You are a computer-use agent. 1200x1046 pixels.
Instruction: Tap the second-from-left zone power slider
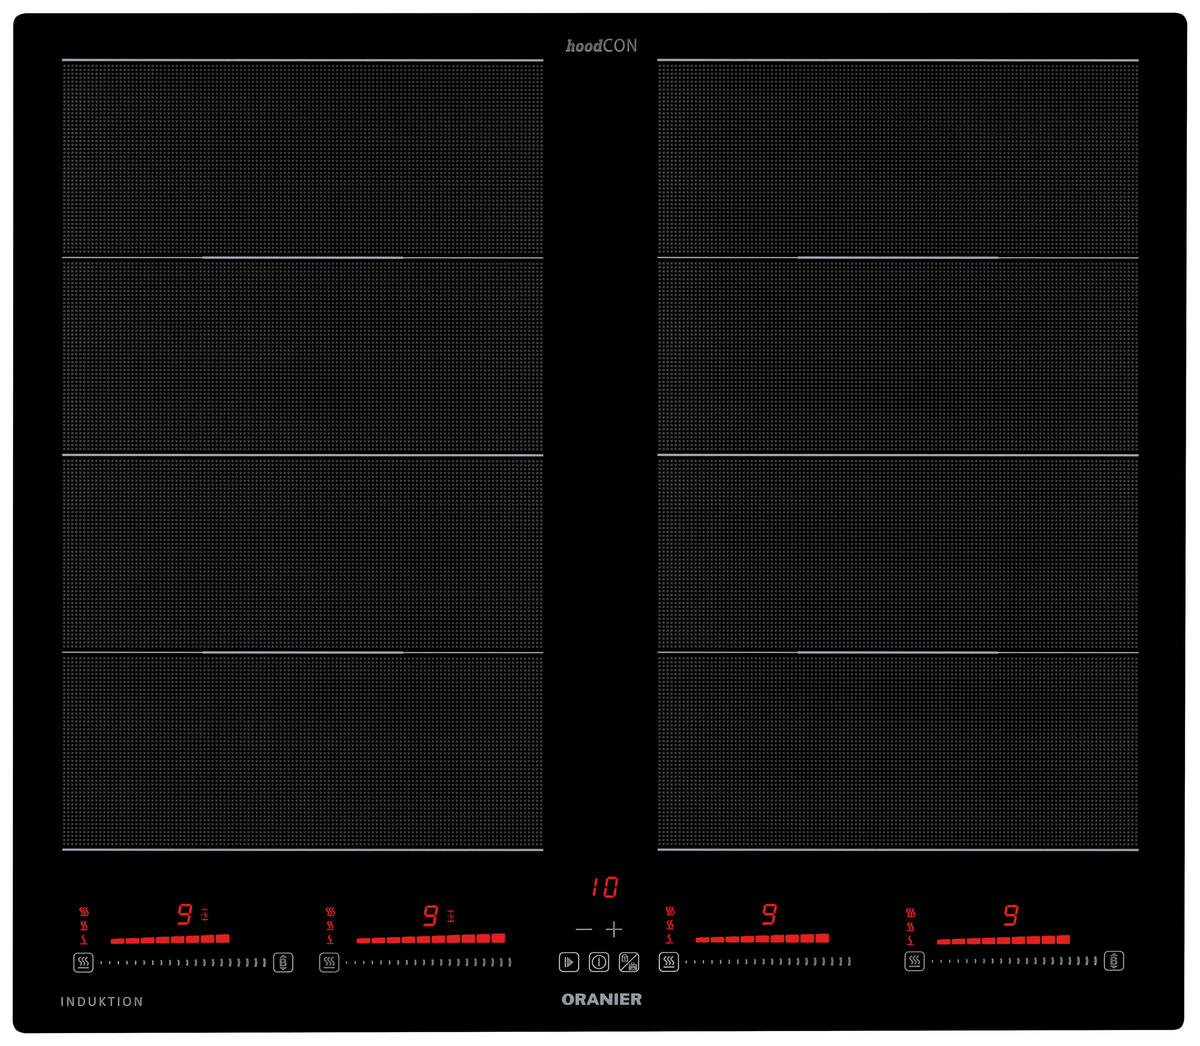tap(429, 963)
